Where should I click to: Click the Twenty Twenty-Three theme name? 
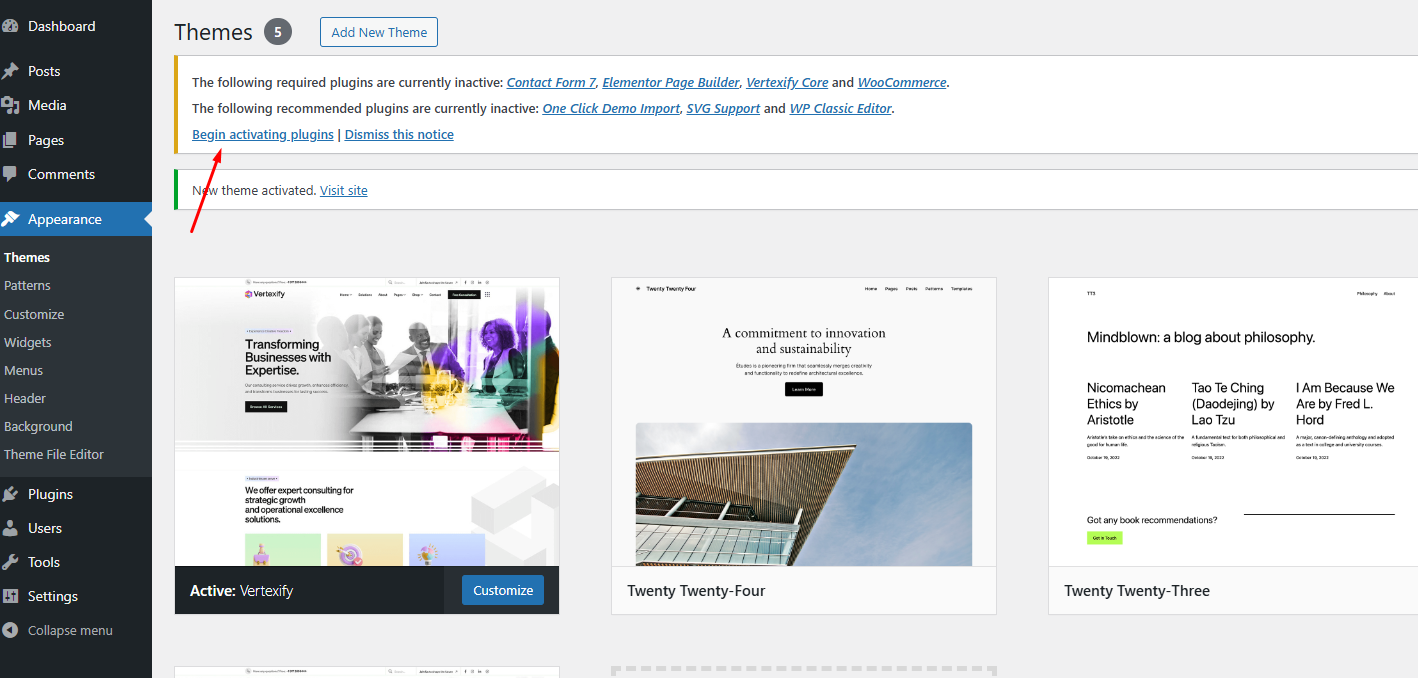click(1137, 591)
